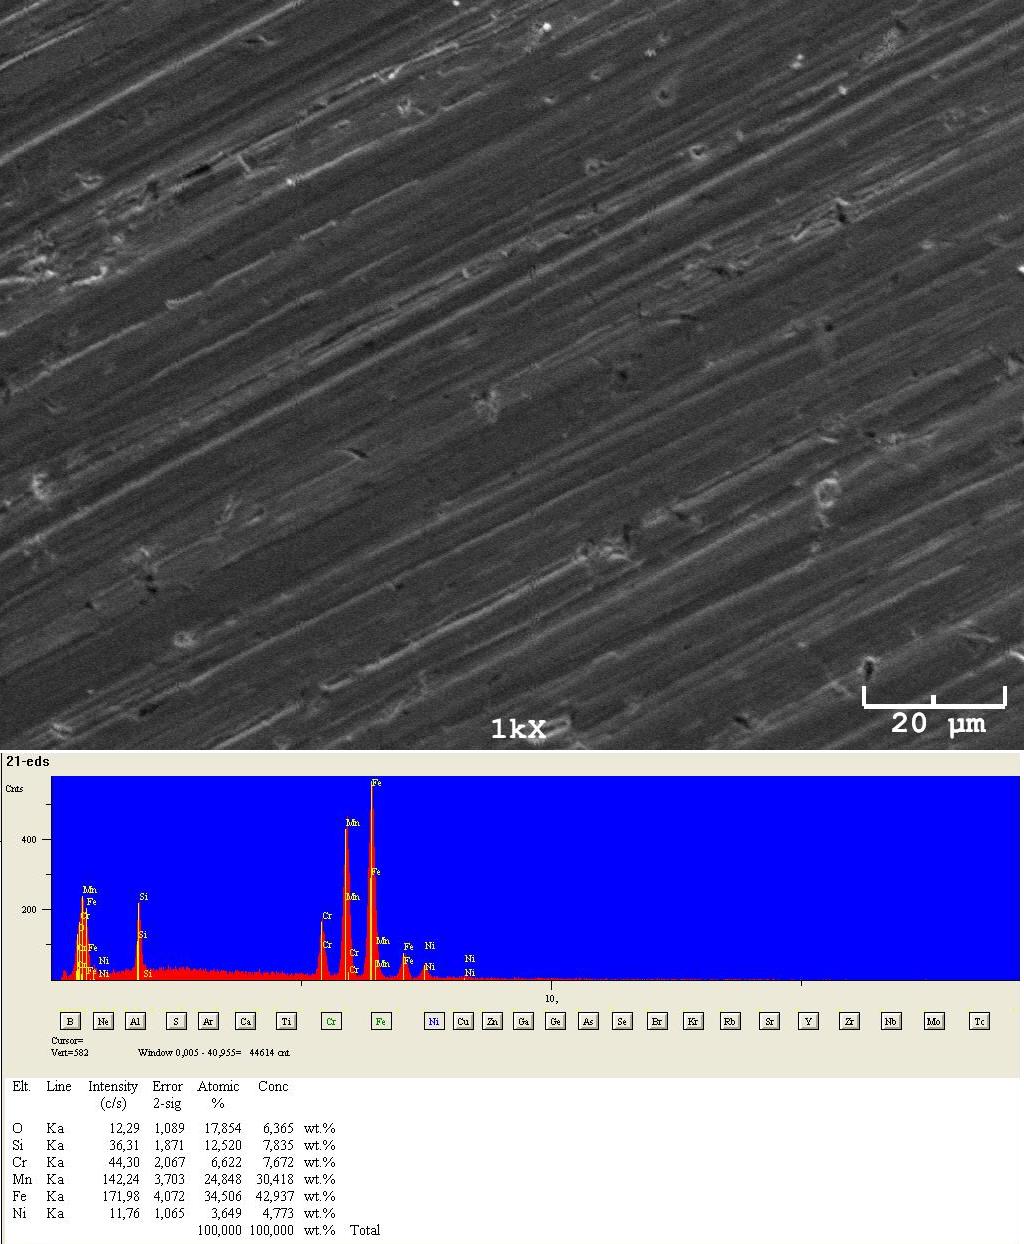Click the Ni row Conc value 4,773

coord(279,1213)
